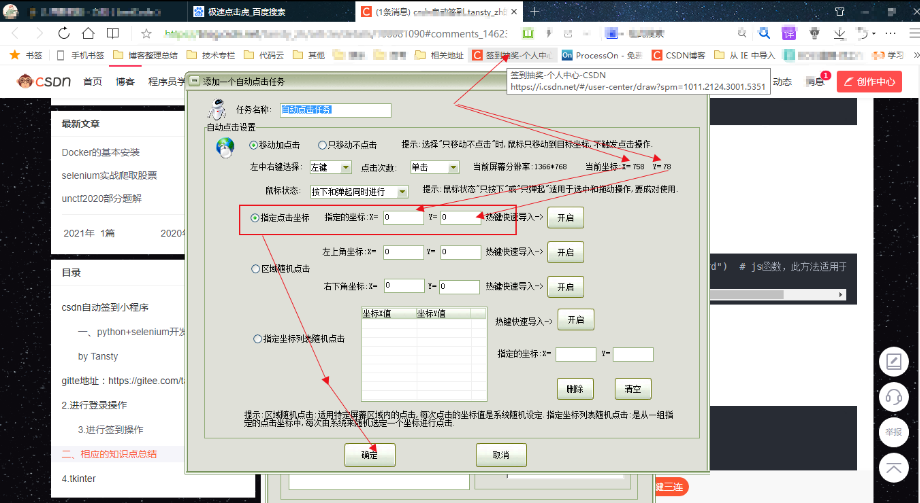Image resolution: width=920 pixels, height=503 pixels.
Task: Click the browser forward arrow
Action: click(x=39, y=33)
